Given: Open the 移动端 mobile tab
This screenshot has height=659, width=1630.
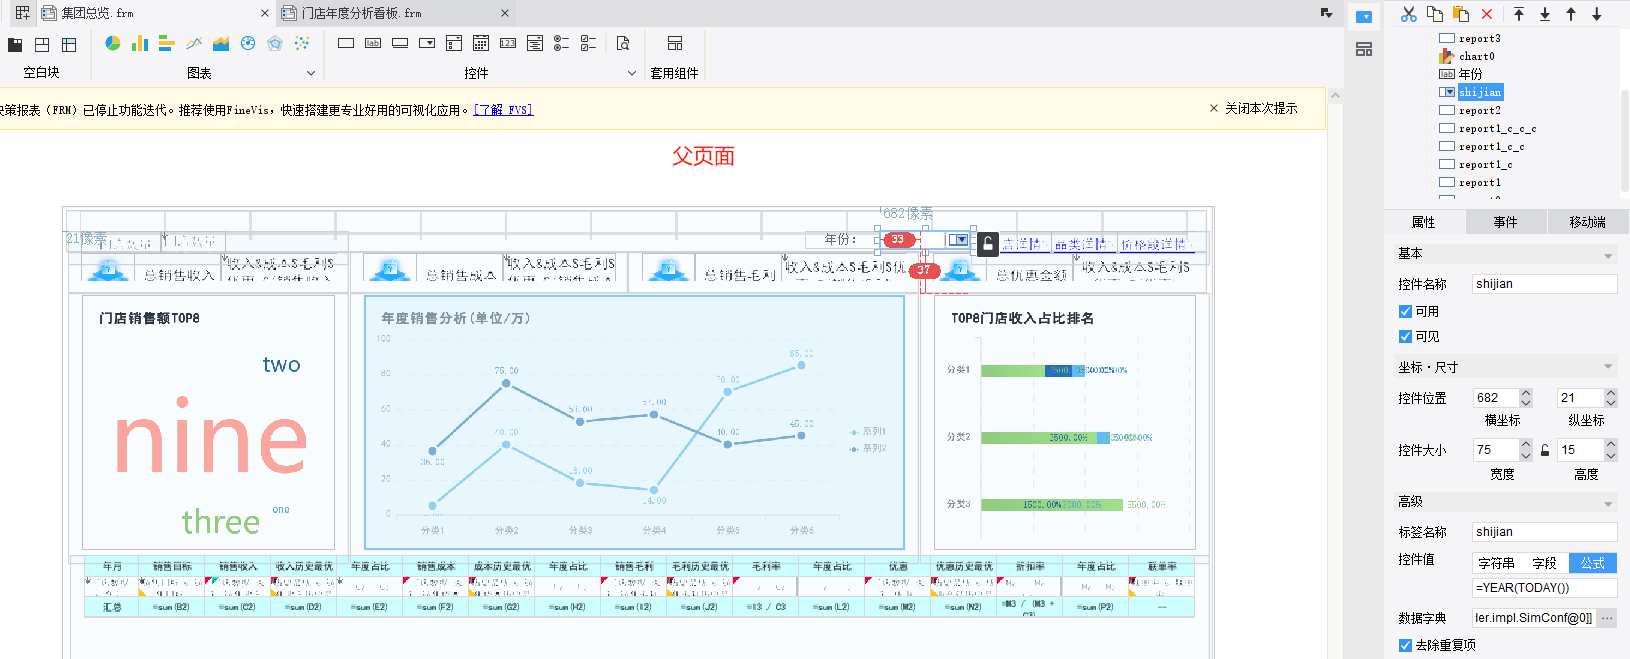Looking at the screenshot, I should (x=1588, y=222).
